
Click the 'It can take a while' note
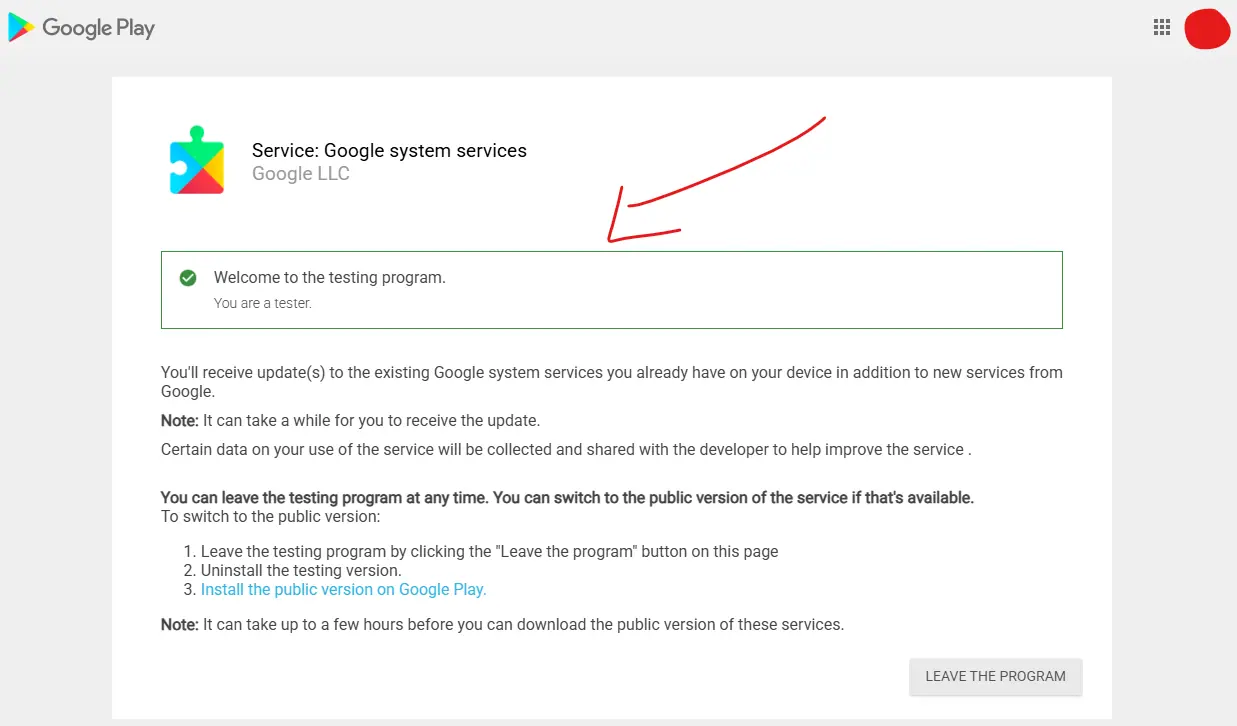(350, 421)
